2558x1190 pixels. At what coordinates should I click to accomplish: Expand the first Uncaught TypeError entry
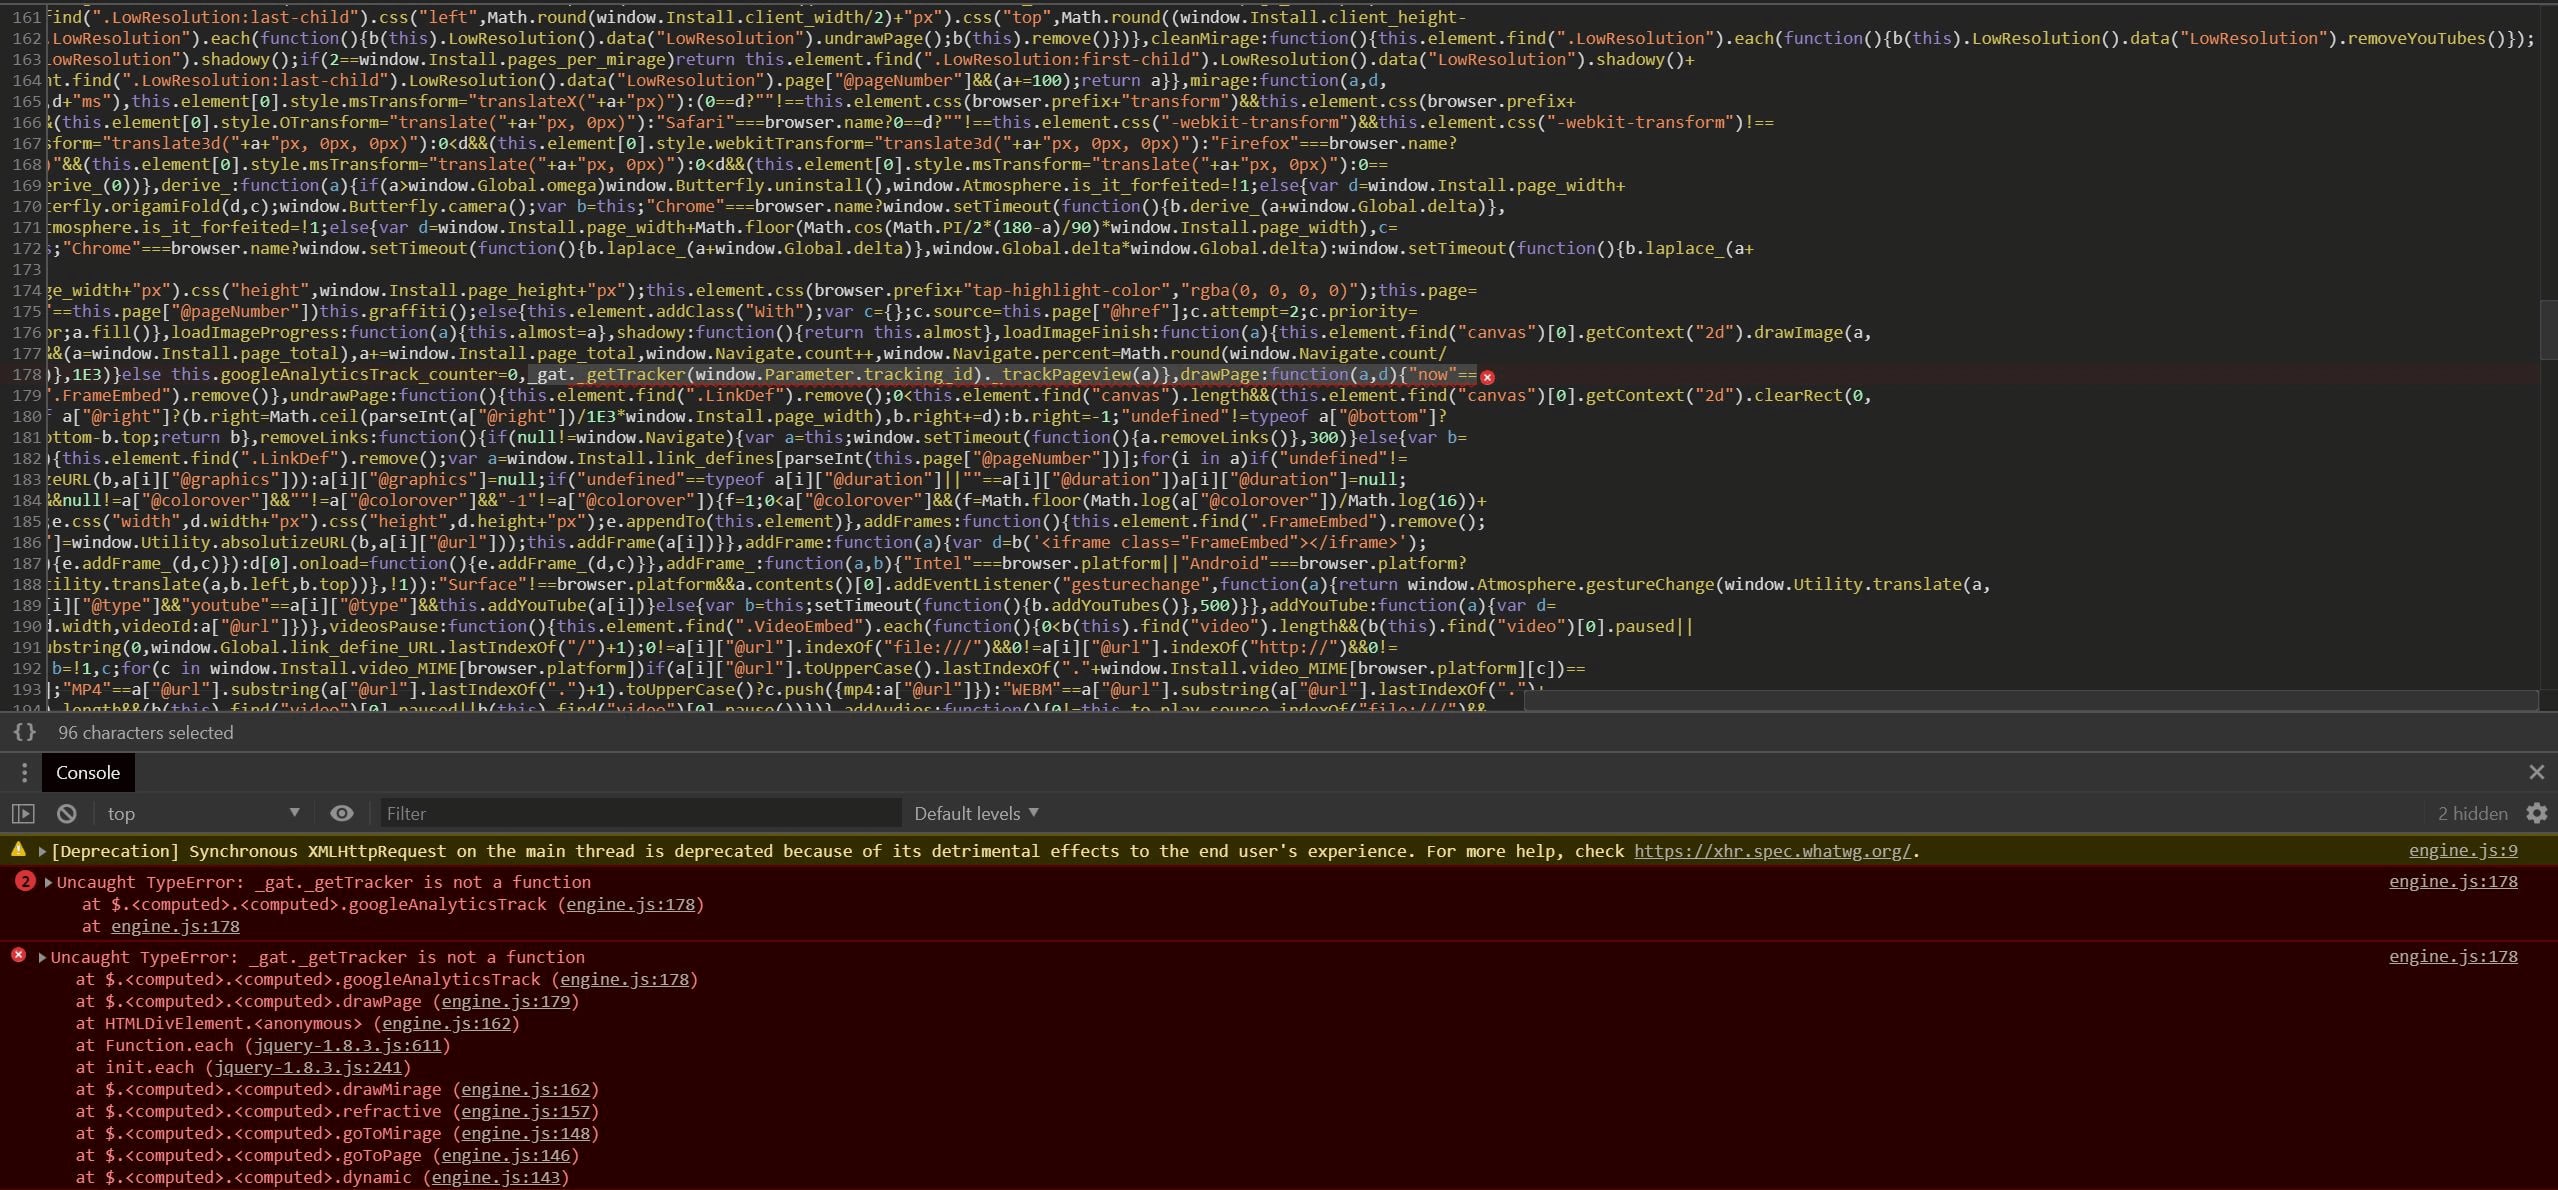point(48,882)
